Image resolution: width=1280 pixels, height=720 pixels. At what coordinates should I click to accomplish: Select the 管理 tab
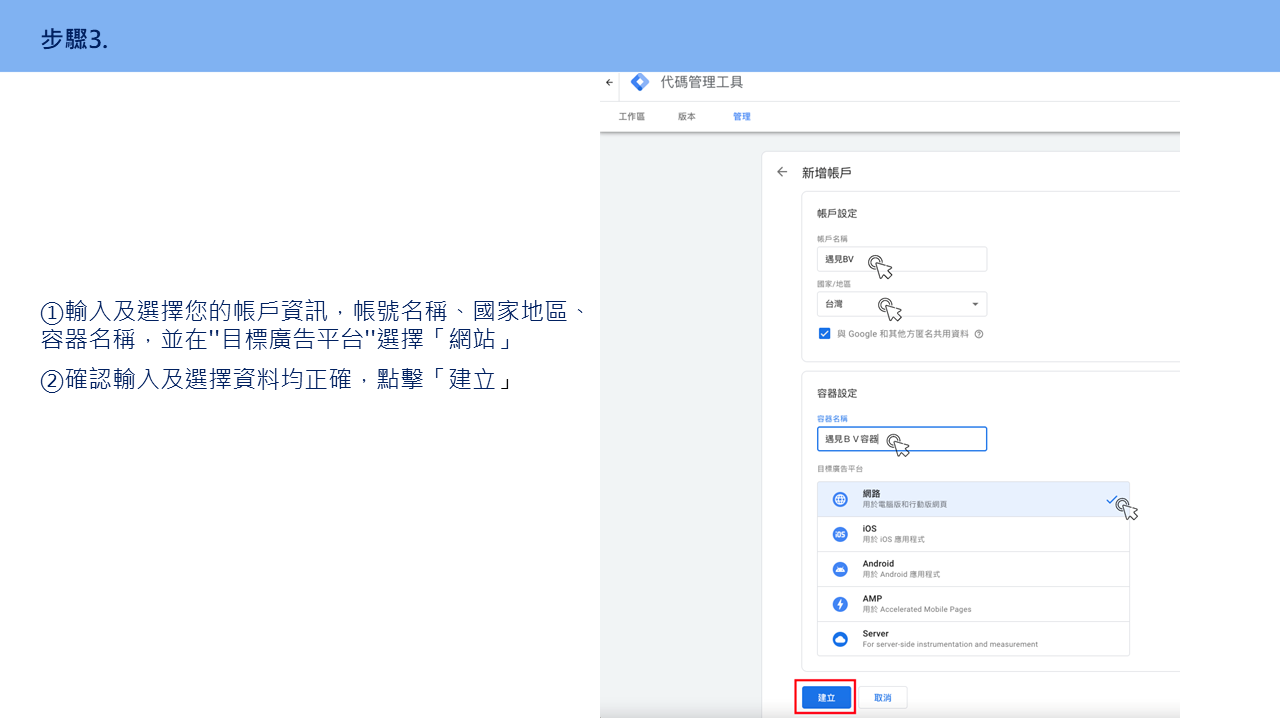point(741,117)
